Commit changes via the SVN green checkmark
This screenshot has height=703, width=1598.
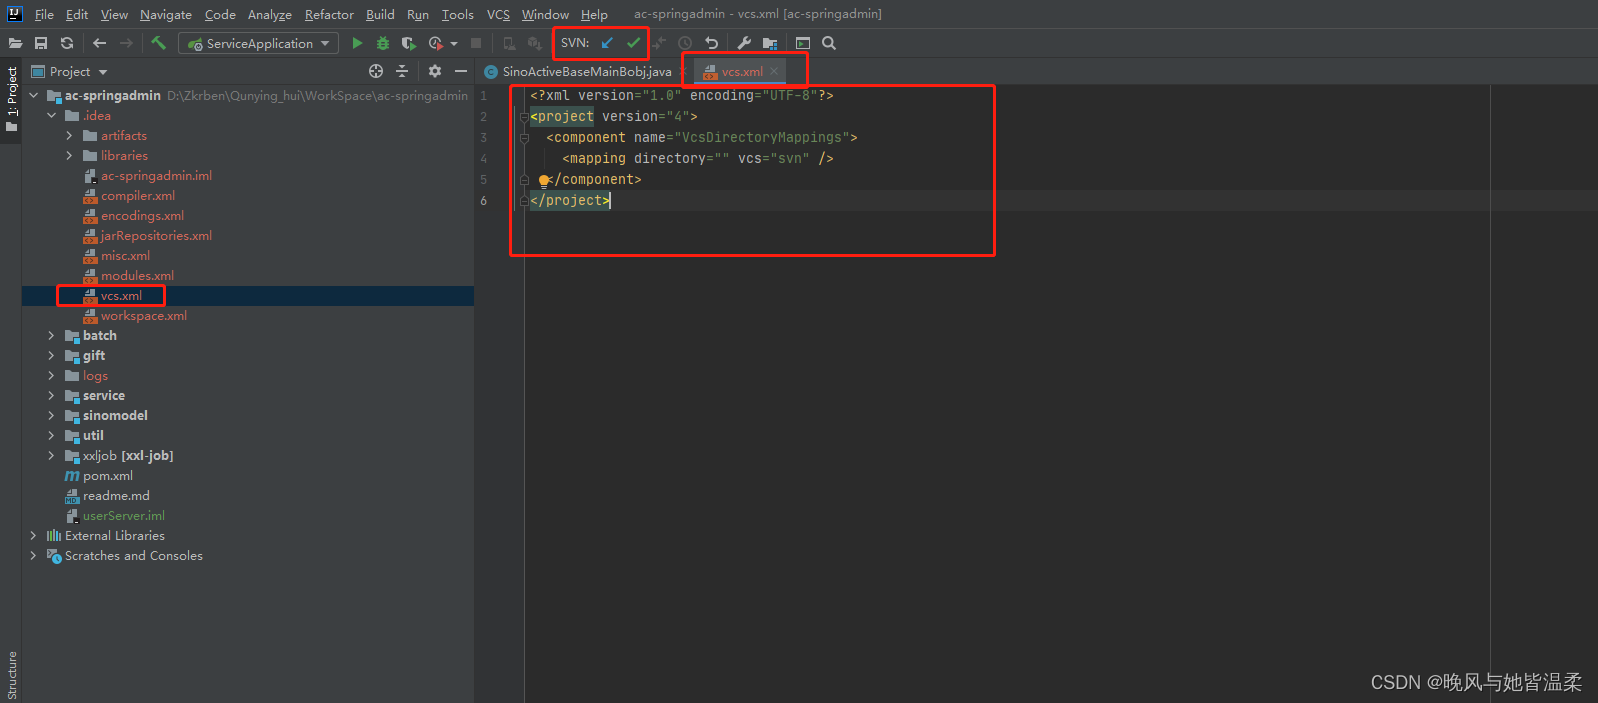(x=633, y=43)
